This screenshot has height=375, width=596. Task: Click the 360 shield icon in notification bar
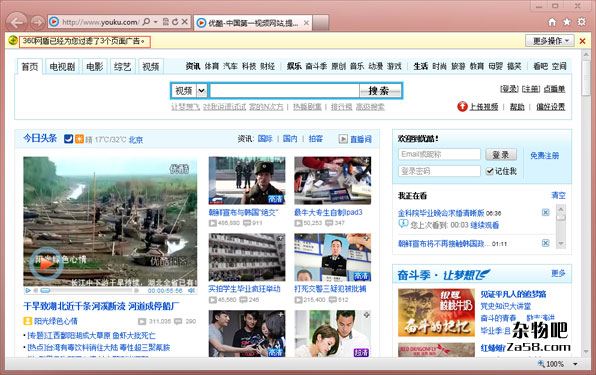[13, 40]
